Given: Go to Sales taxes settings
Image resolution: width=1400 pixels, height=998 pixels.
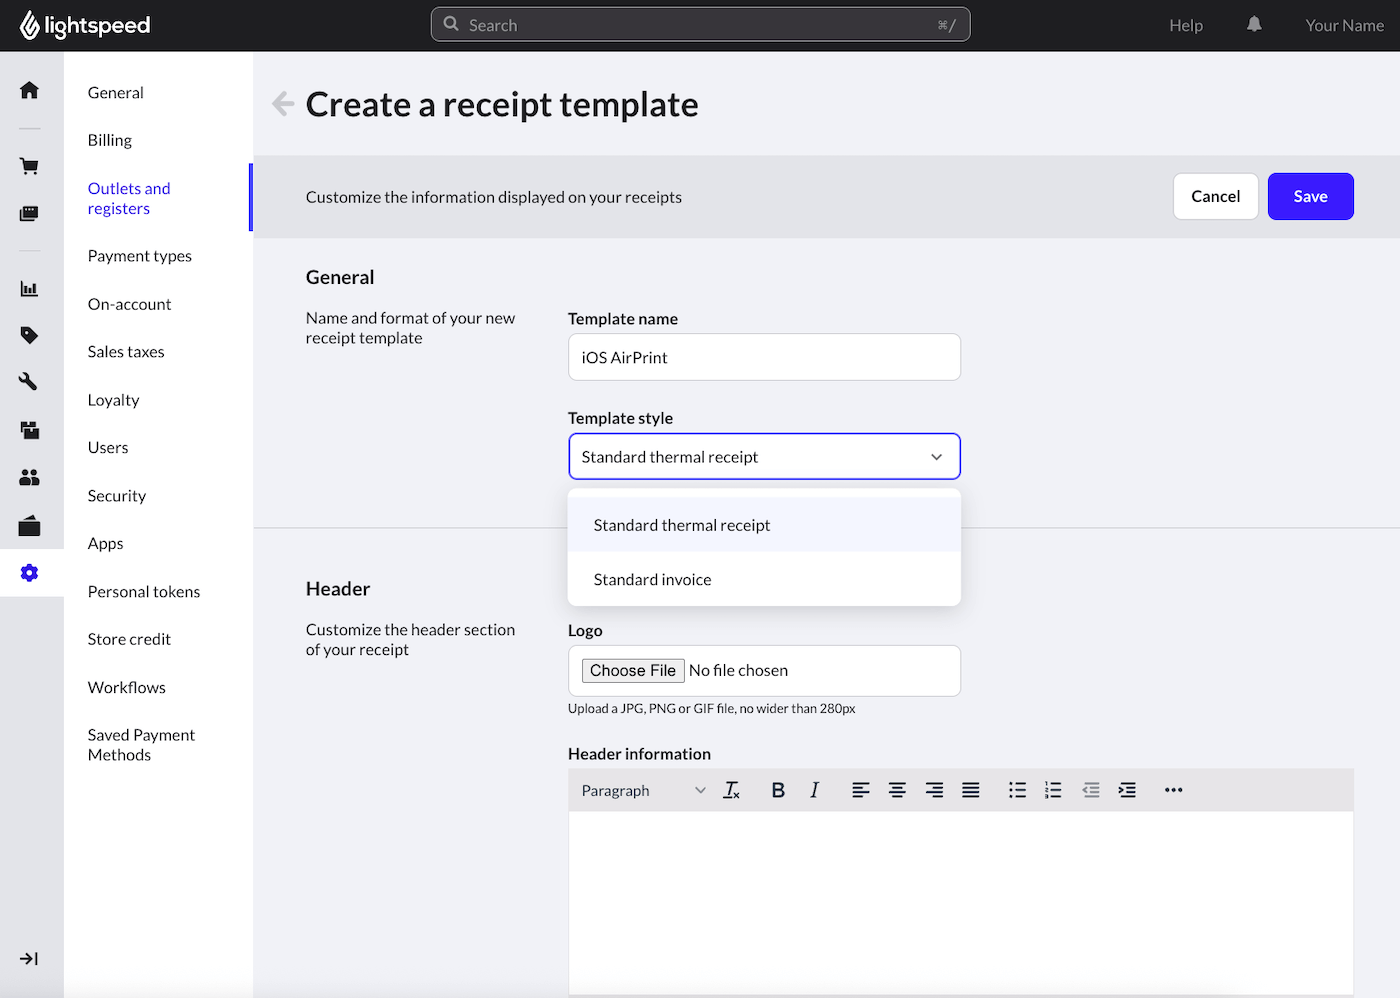Looking at the screenshot, I should pyautogui.click(x=126, y=352).
